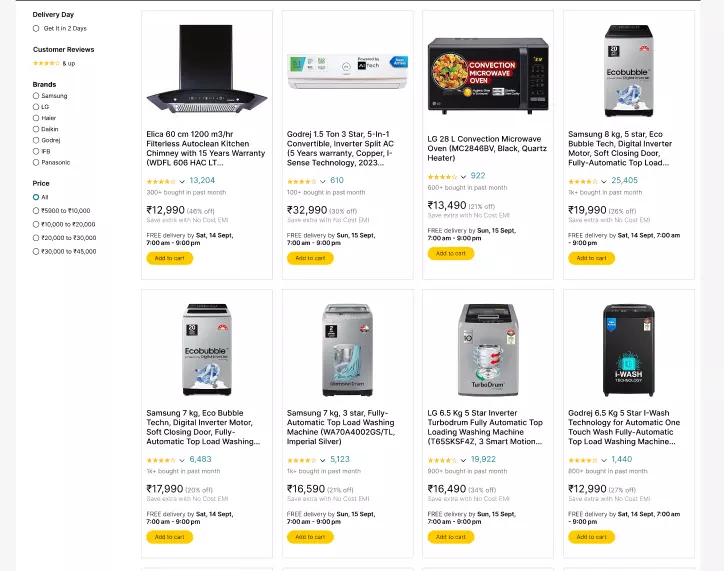Expand rating dropdown for Elica chimney

pos(182,181)
